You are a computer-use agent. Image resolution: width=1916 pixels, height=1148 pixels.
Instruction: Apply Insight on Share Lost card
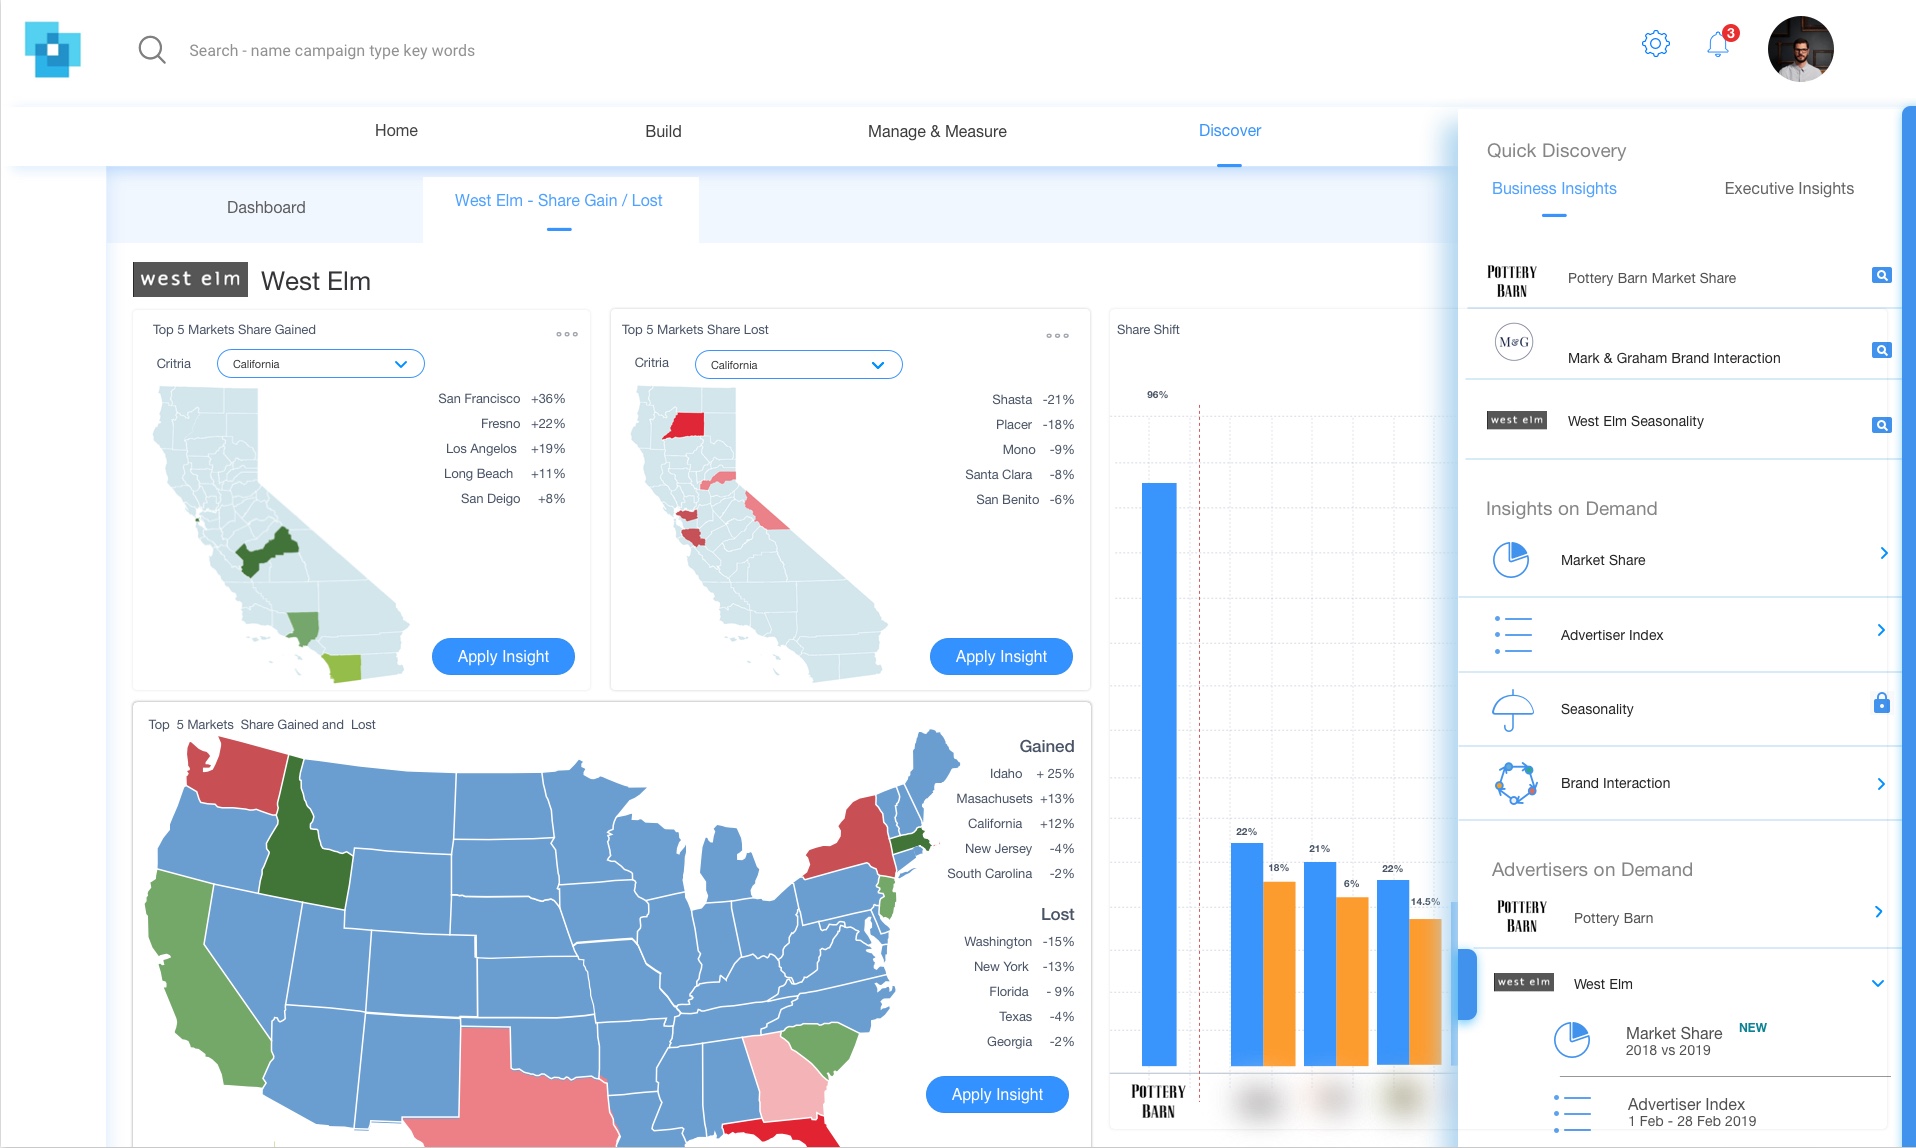click(1001, 656)
